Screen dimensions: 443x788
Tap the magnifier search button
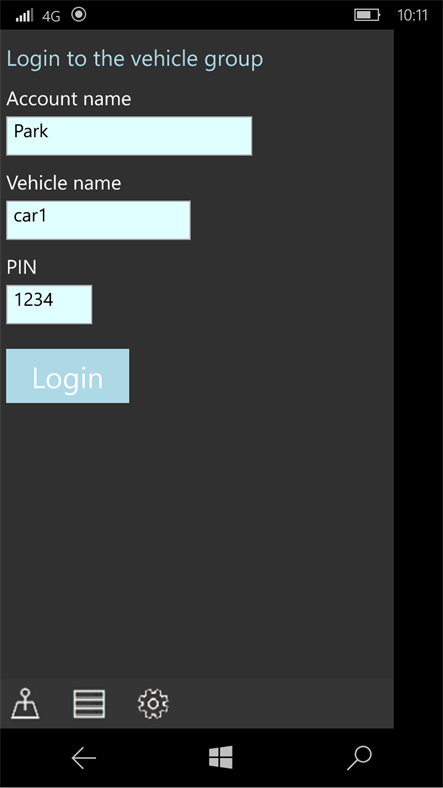[359, 758]
